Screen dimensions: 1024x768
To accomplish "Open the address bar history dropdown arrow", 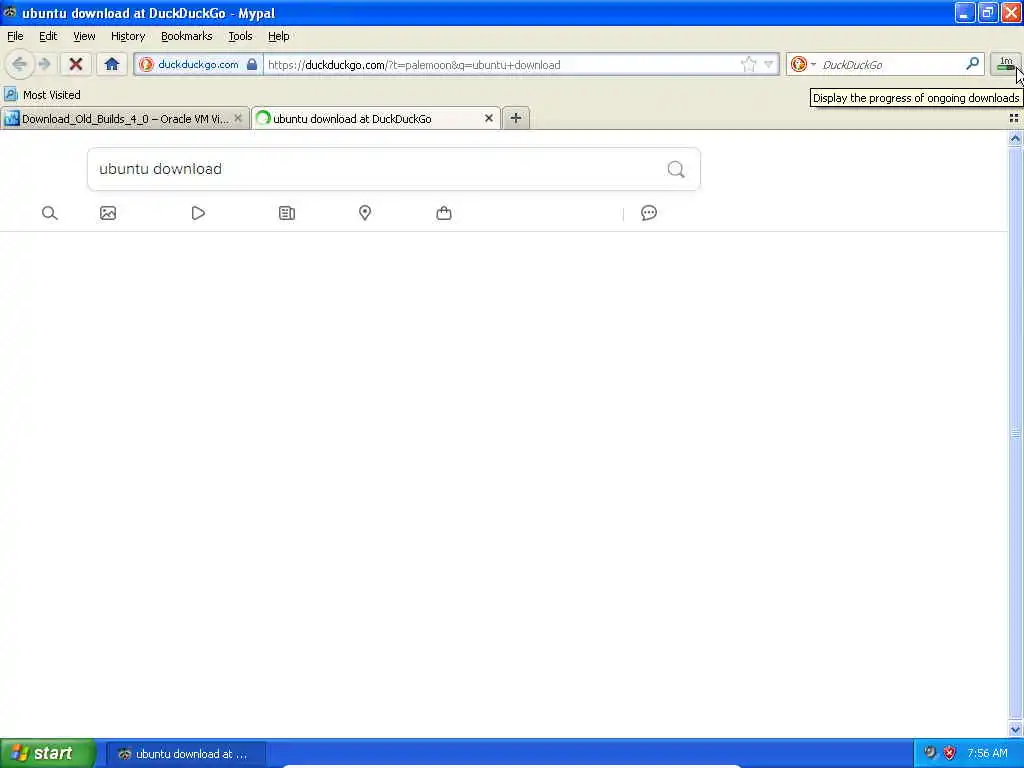I will point(769,64).
